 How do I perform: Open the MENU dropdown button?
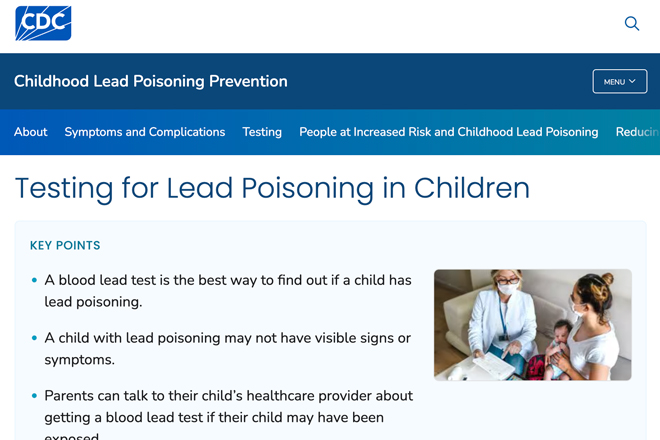620,81
